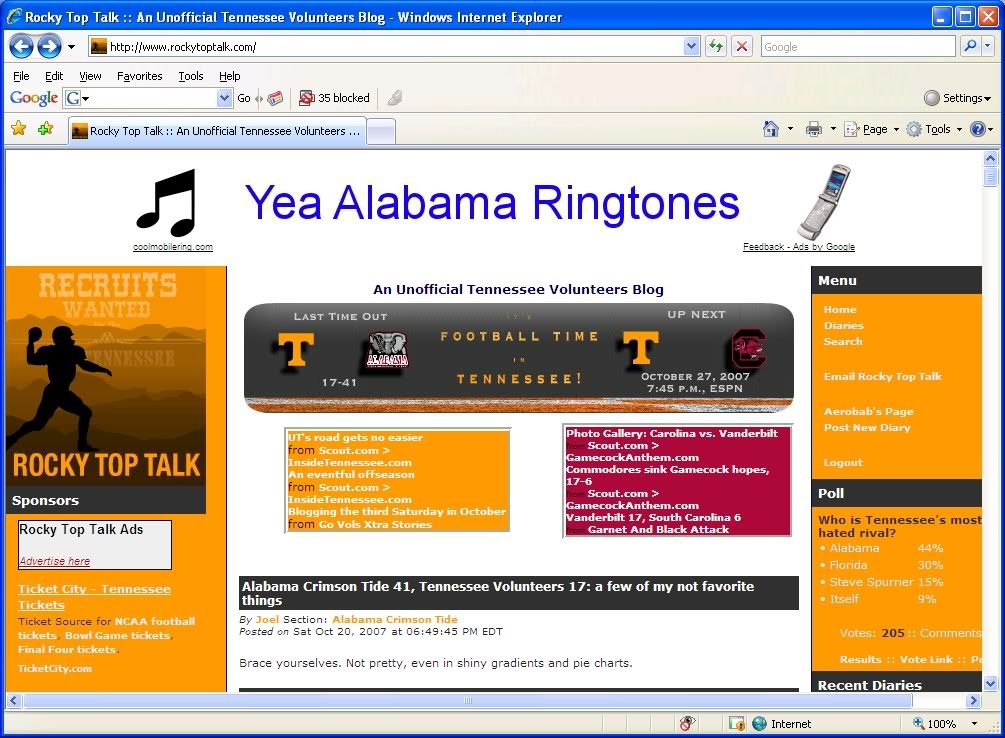Click Home in the site Menu

point(840,310)
